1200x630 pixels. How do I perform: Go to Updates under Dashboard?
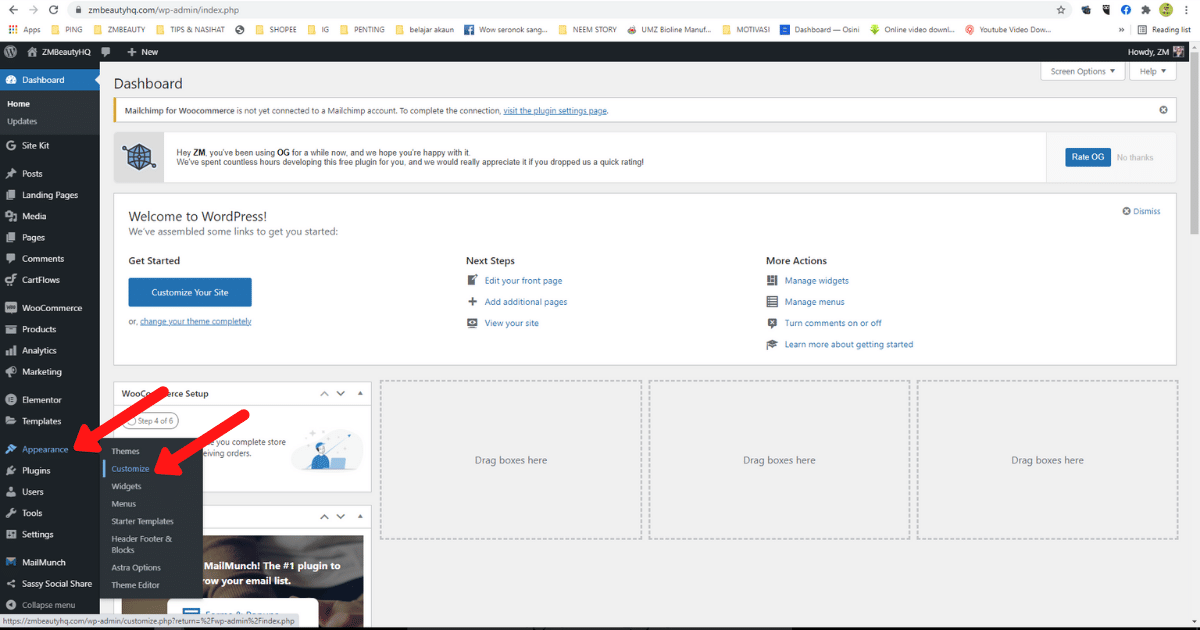[x=22, y=121]
